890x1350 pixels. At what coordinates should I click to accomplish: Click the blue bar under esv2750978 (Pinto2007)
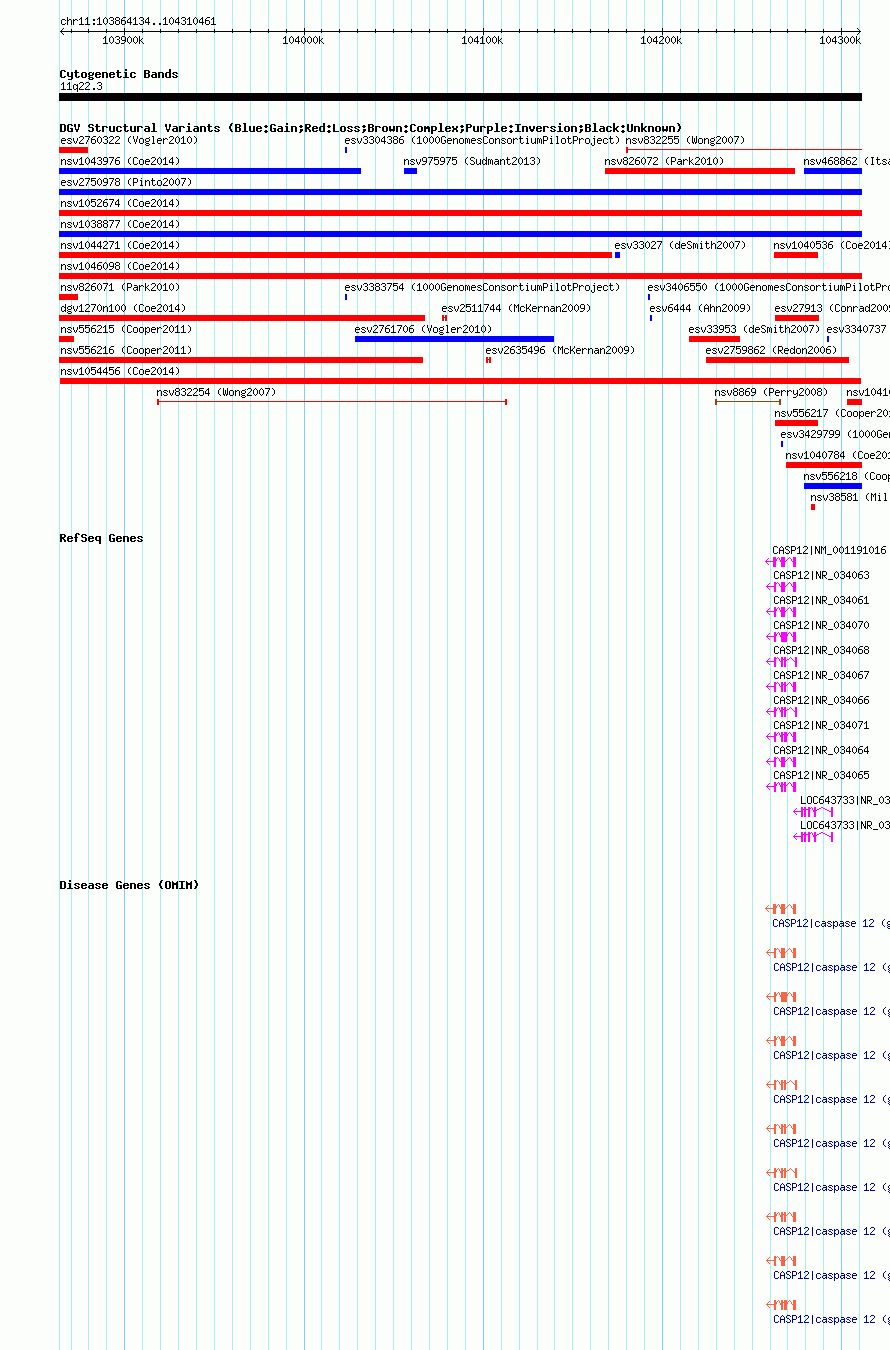[x=460, y=192]
